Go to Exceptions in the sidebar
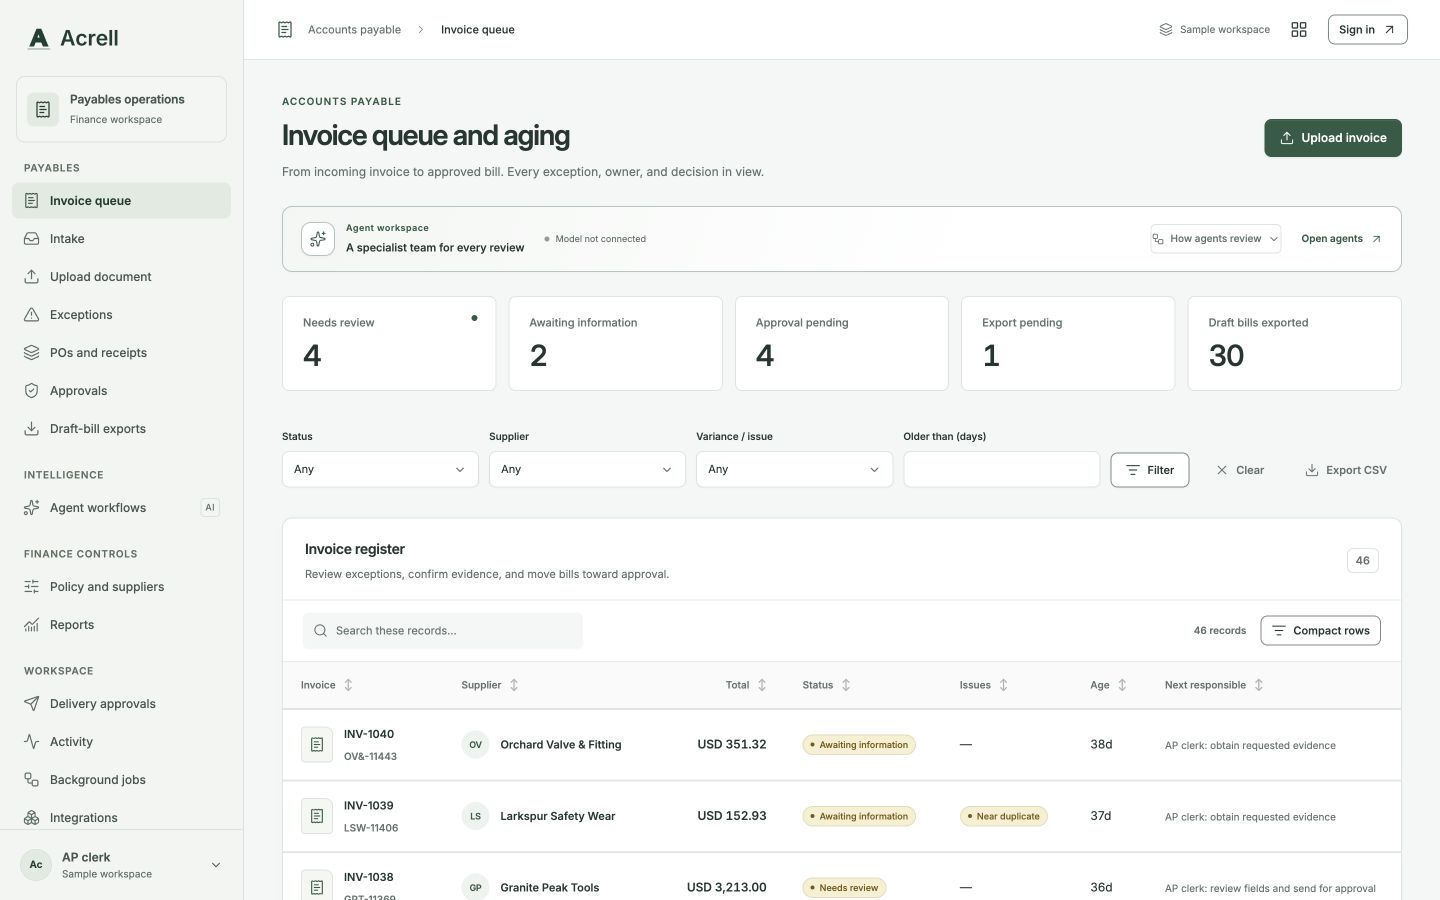 point(121,315)
